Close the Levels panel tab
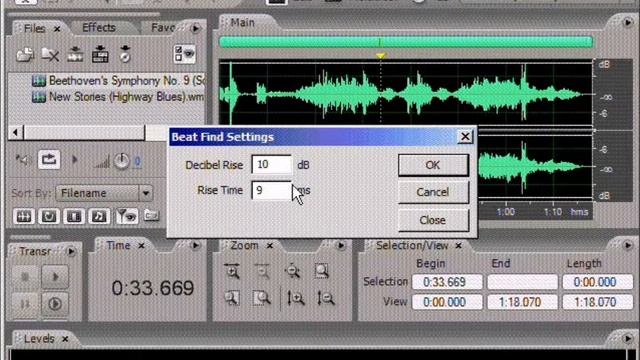The height and width of the screenshot is (360, 640). pos(65,339)
